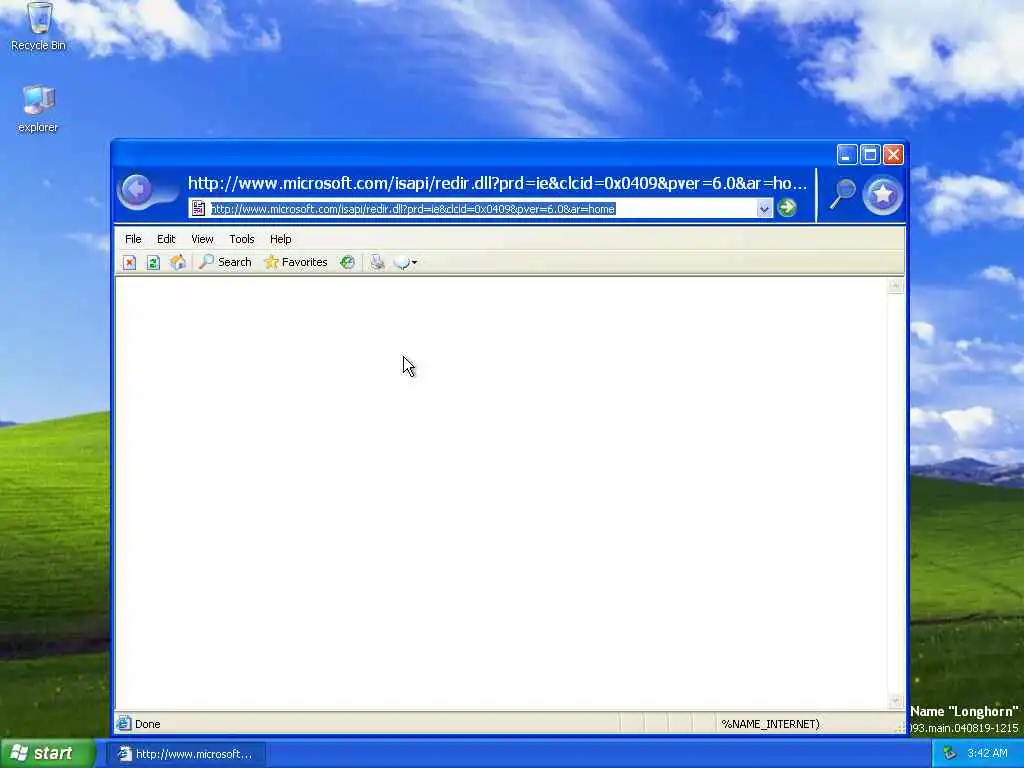The width and height of the screenshot is (1024, 768).
Task: Select the Recycle Bin desktop icon
Action: pyautogui.click(x=39, y=26)
